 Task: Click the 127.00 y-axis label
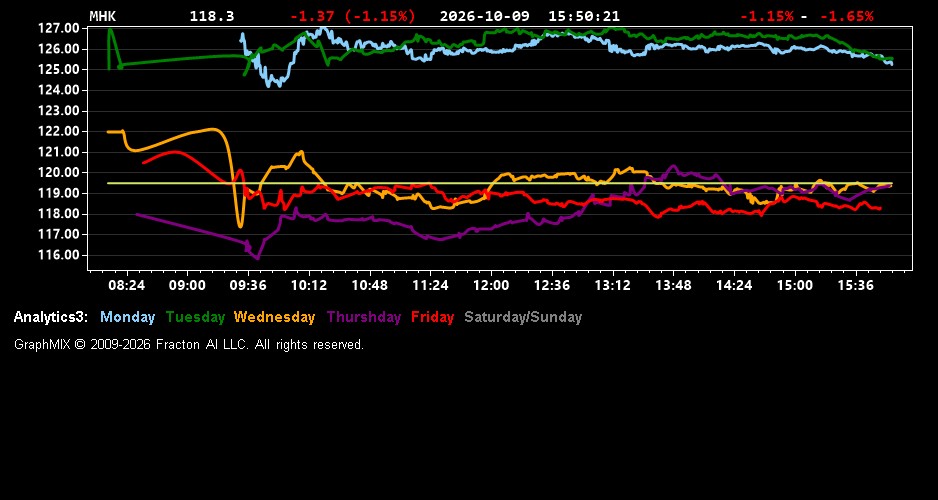pyautogui.click(x=59, y=28)
